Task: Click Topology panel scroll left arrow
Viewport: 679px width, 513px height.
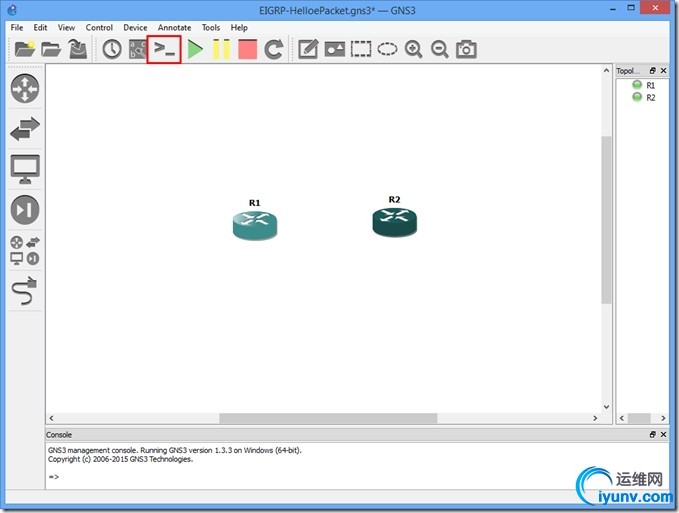Action: (622, 418)
